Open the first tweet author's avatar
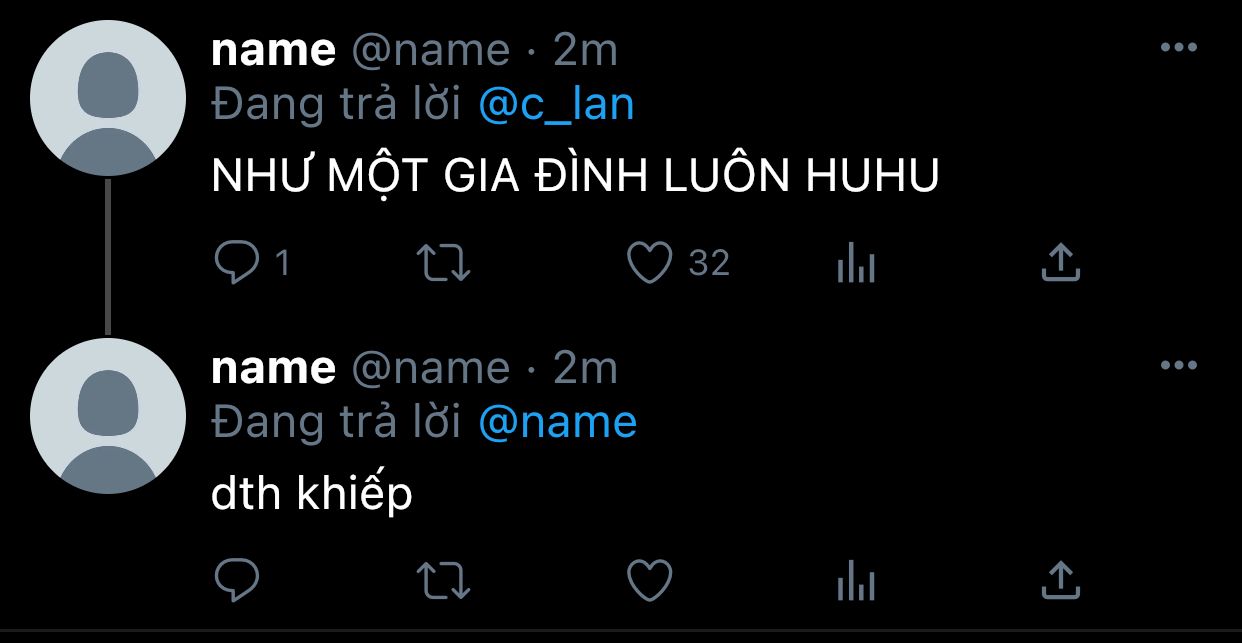Screen dimensions: 1242x643 [x=108, y=98]
